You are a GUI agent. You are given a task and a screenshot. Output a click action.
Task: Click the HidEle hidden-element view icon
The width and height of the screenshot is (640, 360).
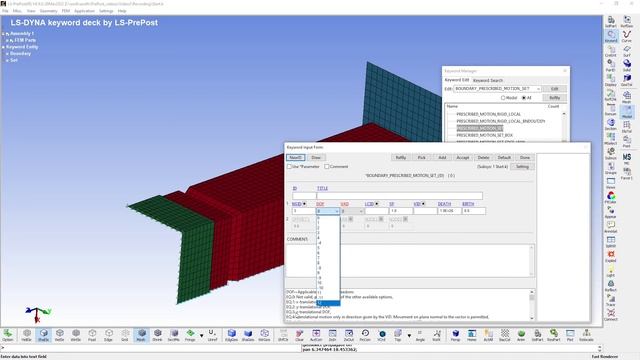pos(27,335)
